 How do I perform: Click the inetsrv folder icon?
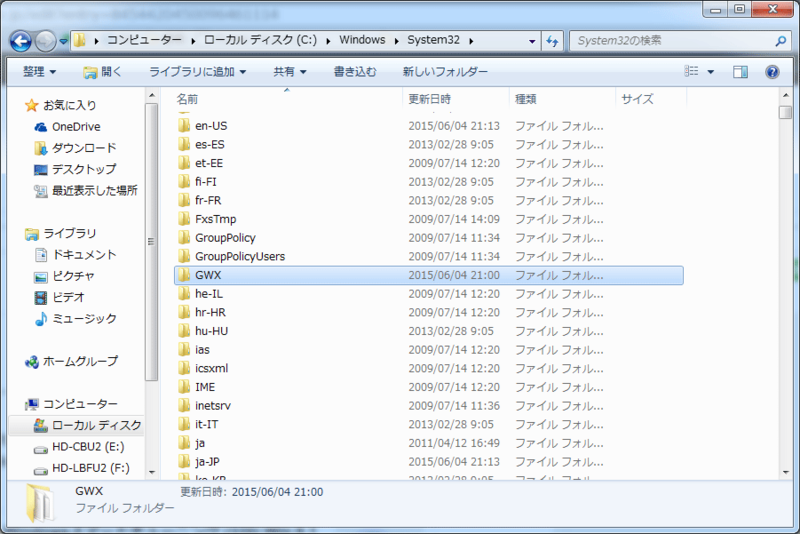[x=184, y=405]
